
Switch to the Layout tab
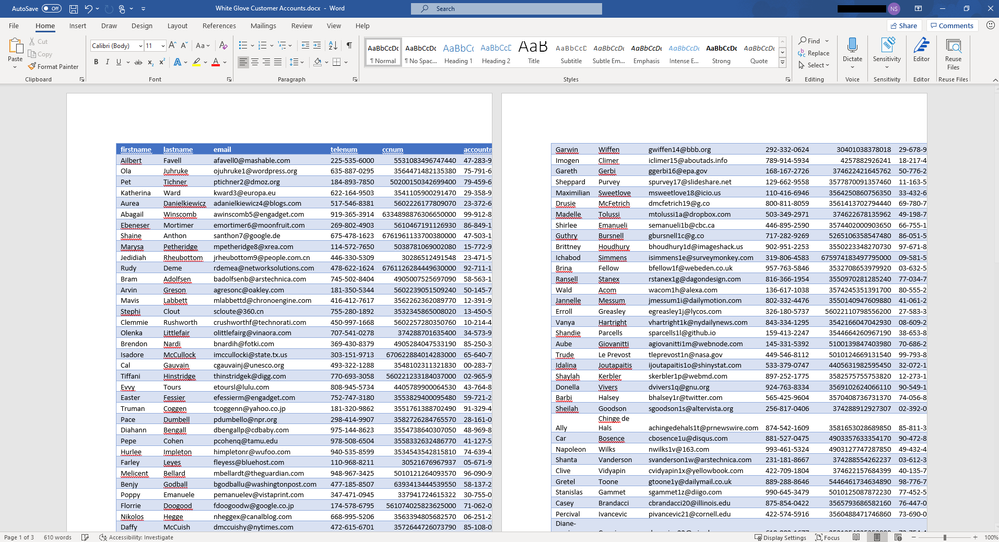pyautogui.click(x=177, y=26)
